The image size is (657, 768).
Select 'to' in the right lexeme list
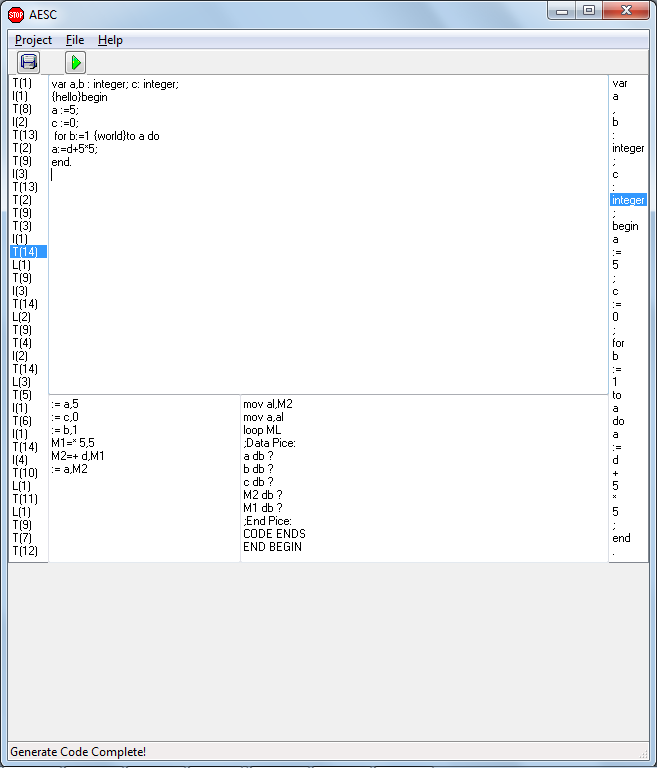pos(617,395)
